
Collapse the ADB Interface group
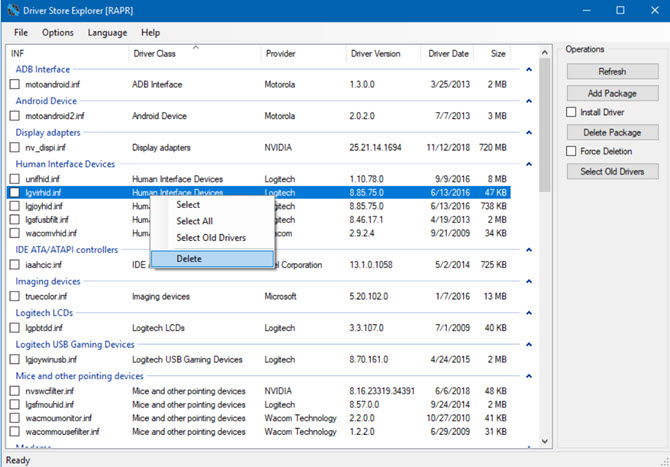click(x=529, y=69)
